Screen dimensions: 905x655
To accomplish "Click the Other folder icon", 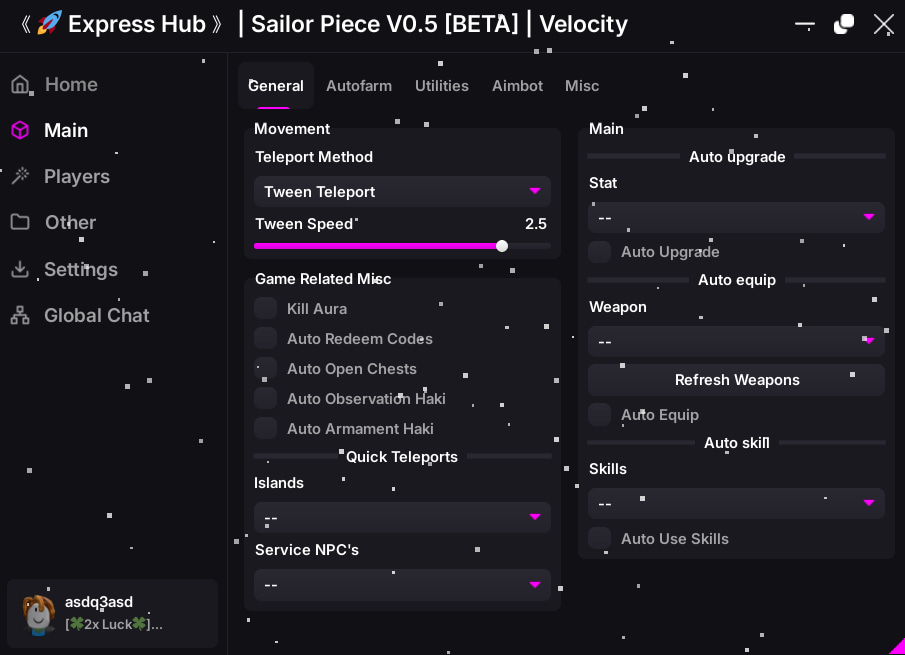I will (x=20, y=222).
